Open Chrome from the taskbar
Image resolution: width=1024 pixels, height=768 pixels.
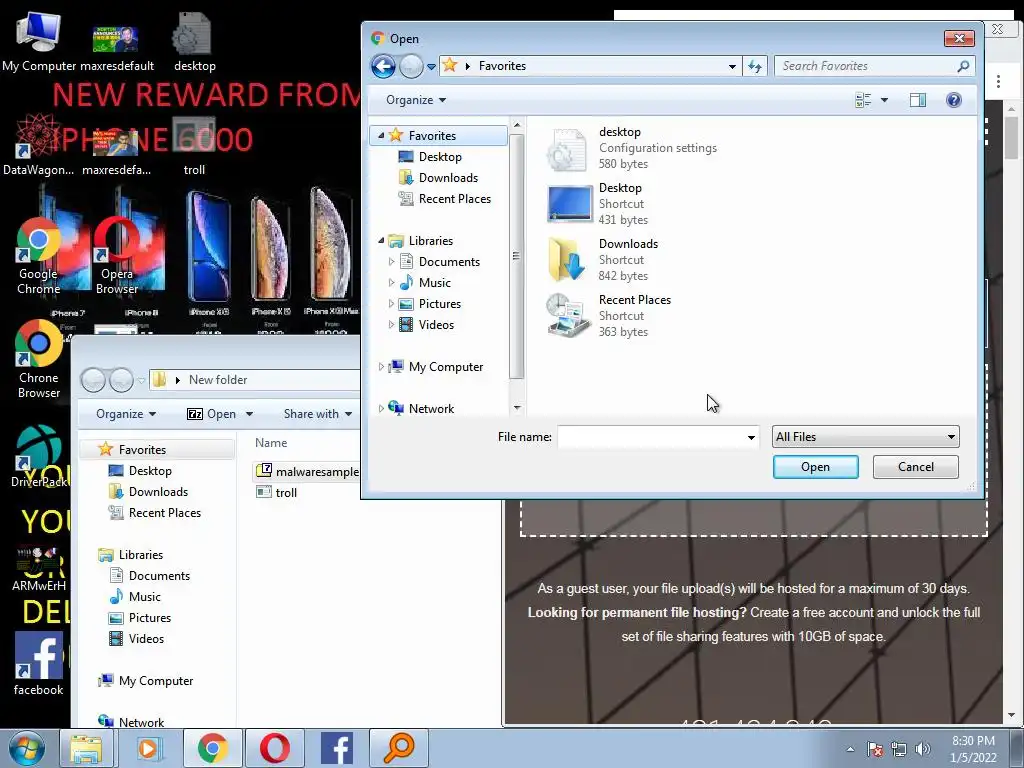point(213,748)
